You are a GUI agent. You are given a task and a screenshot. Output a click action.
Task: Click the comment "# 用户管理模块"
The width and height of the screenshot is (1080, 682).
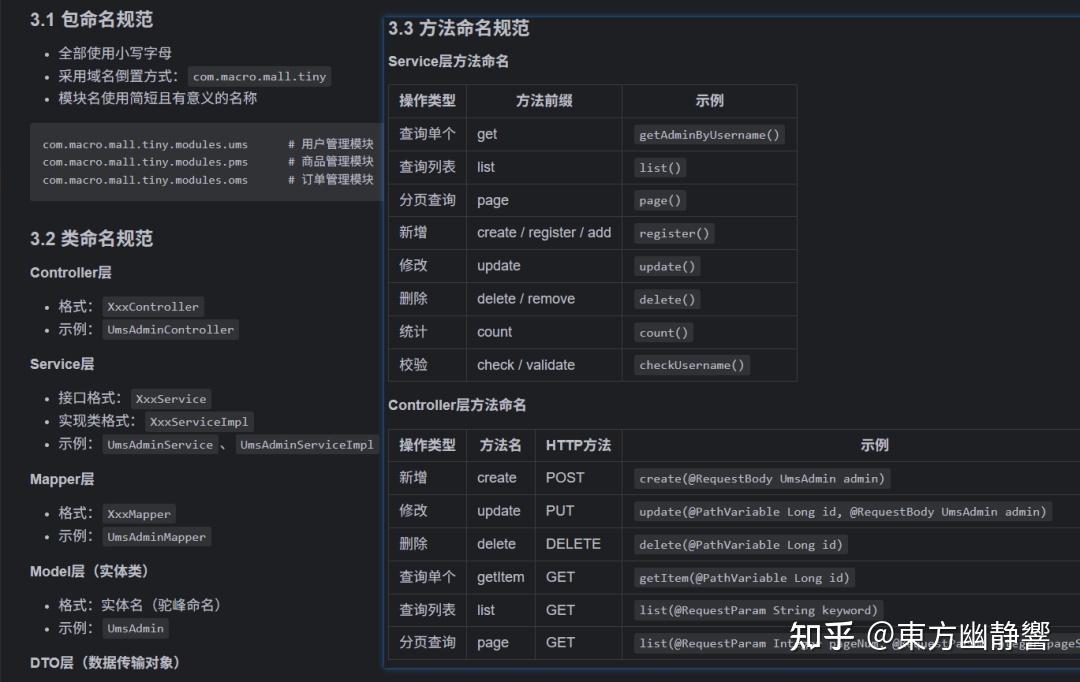click(x=331, y=144)
